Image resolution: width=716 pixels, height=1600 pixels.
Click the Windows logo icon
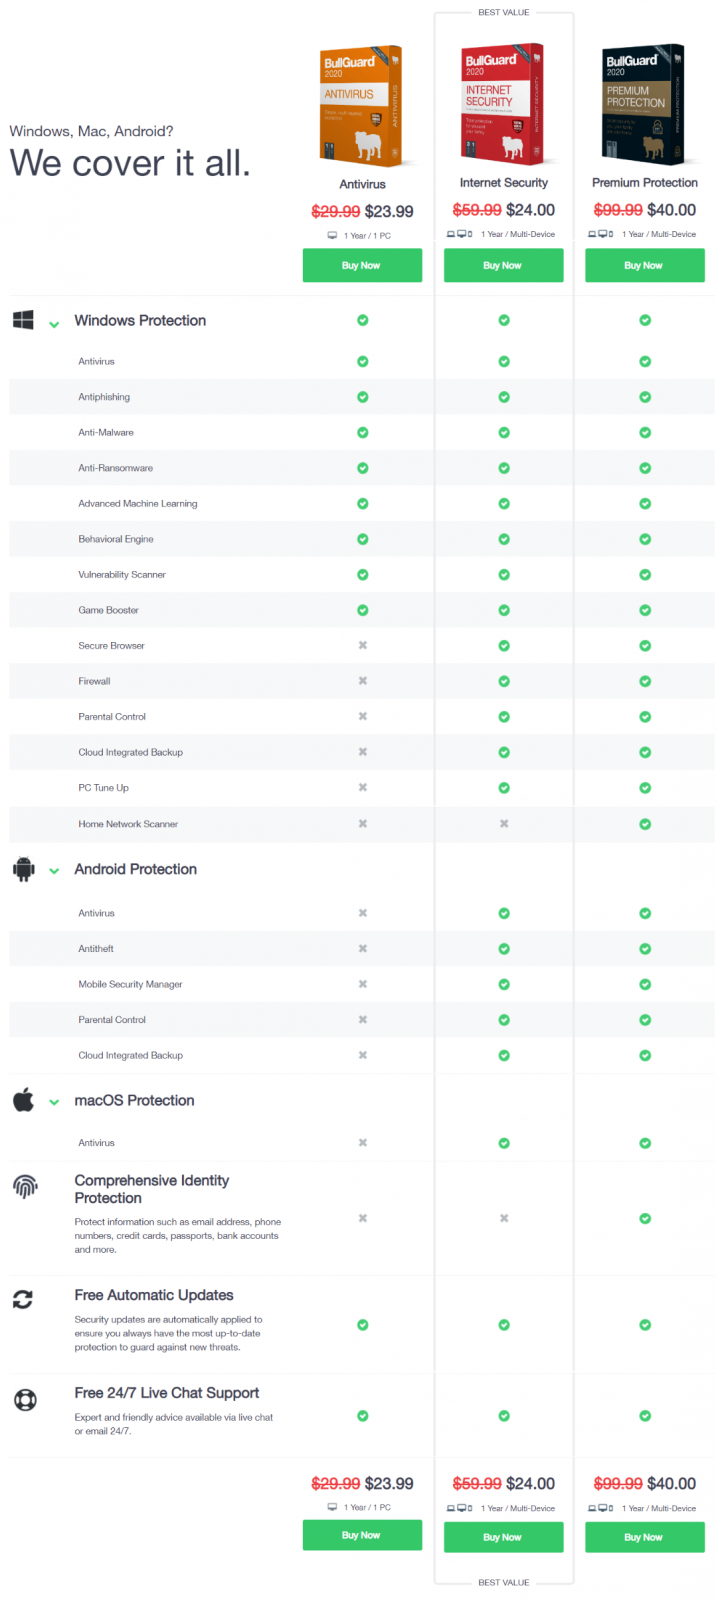23,320
